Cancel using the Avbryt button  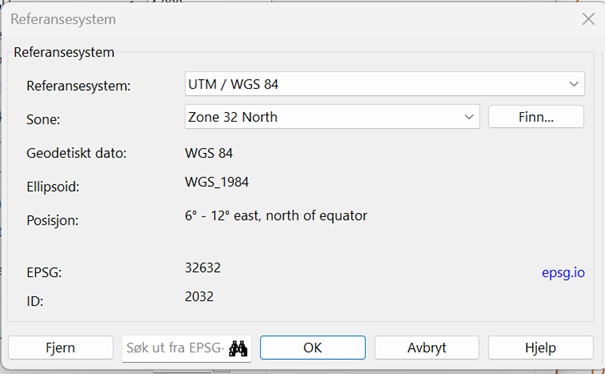[427, 348]
